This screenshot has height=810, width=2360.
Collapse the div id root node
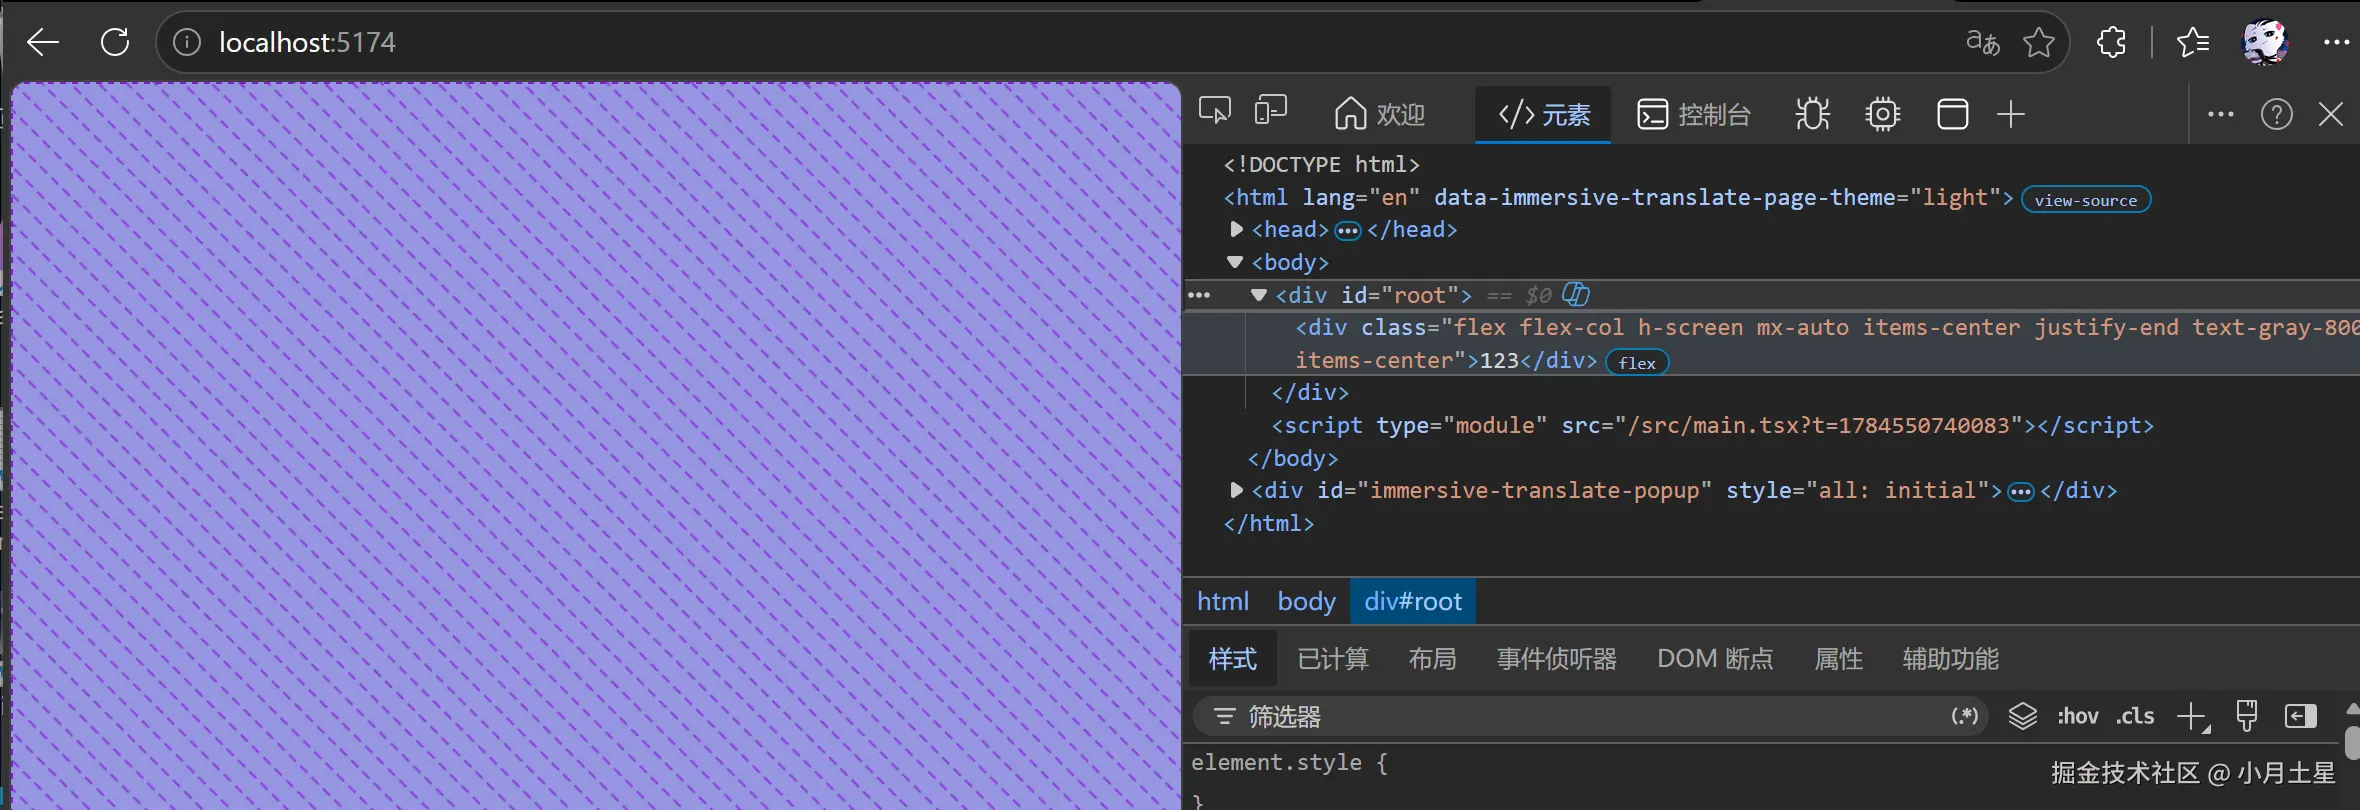(1259, 295)
